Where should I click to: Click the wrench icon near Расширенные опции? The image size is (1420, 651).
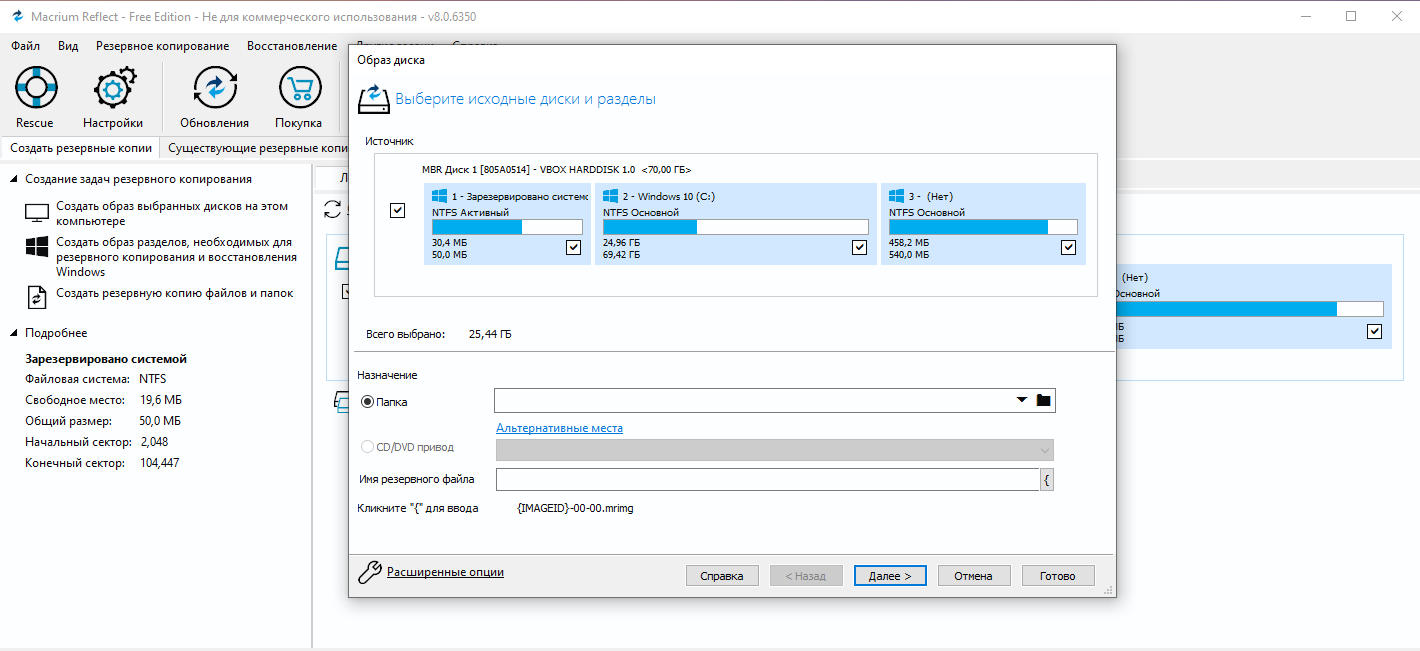pyautogui.click(x=370, y=572)
